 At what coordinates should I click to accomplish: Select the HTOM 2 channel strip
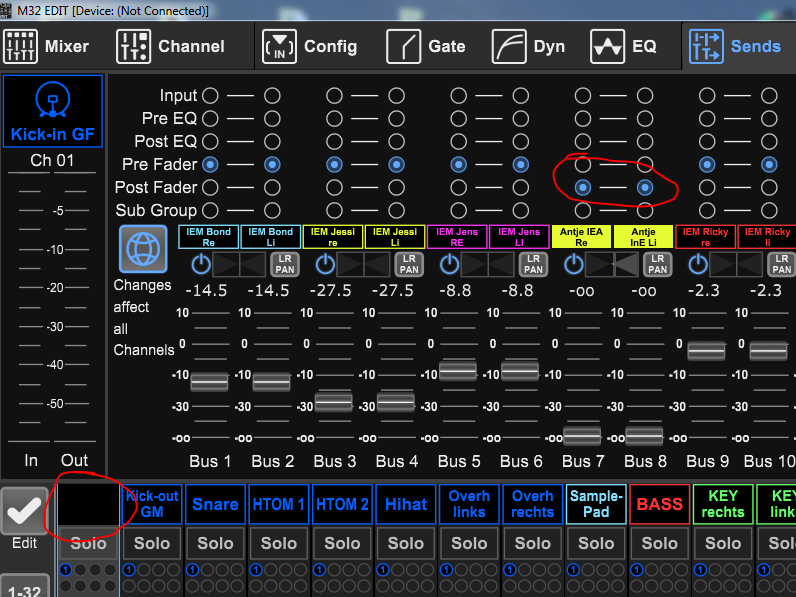coord(342,504)
